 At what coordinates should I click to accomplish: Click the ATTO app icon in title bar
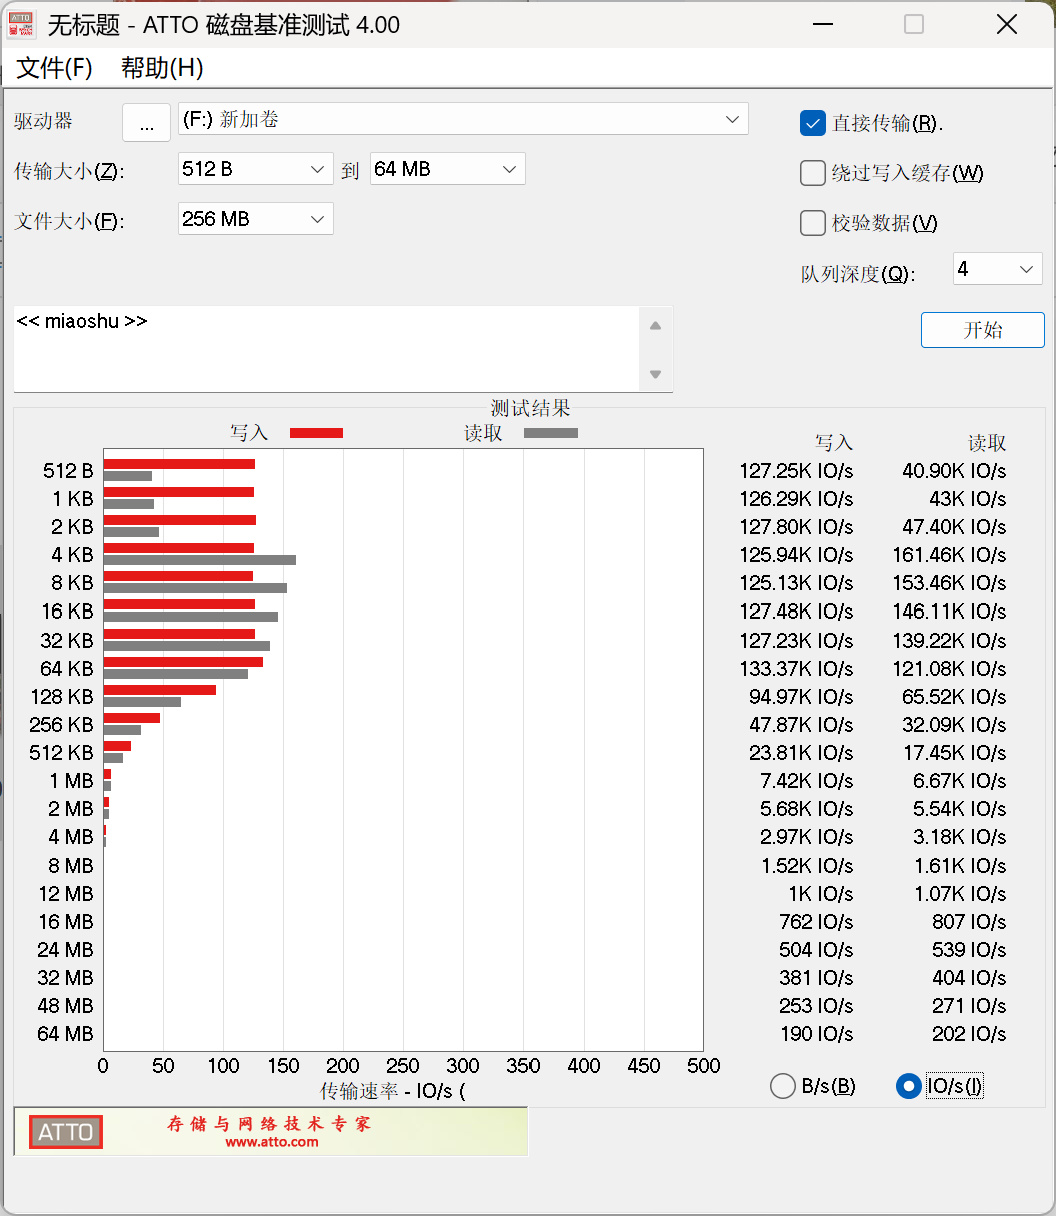(x=20, y=25)
